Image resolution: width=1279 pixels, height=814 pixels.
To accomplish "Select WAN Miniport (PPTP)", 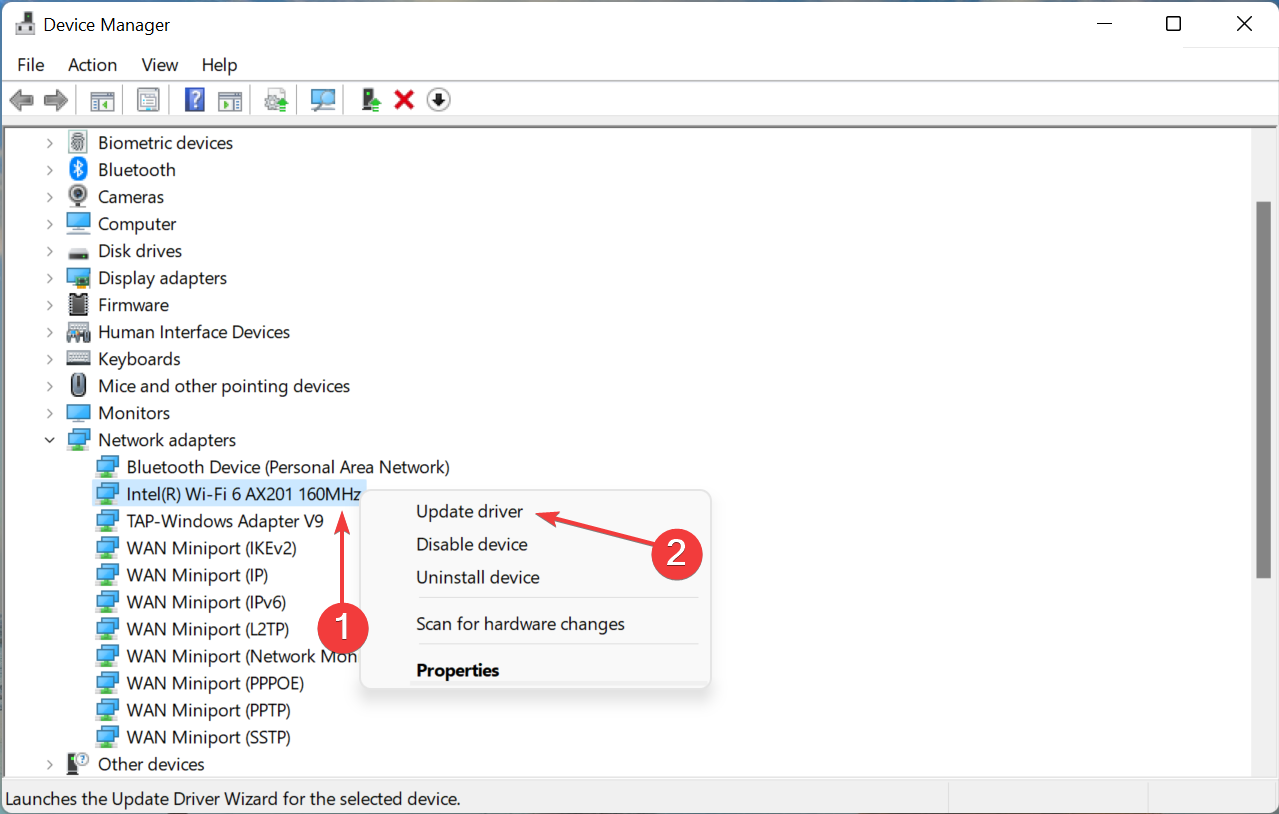I will tap(208, 710).
